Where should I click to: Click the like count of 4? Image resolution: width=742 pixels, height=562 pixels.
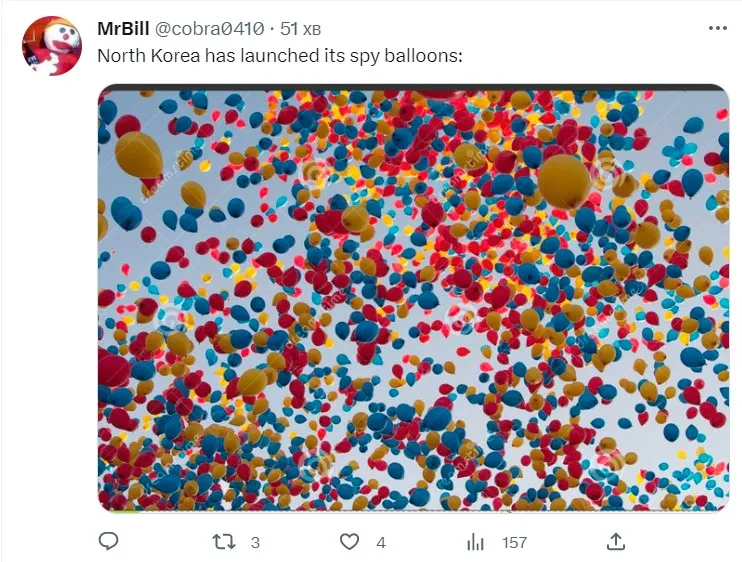(380, 542)
